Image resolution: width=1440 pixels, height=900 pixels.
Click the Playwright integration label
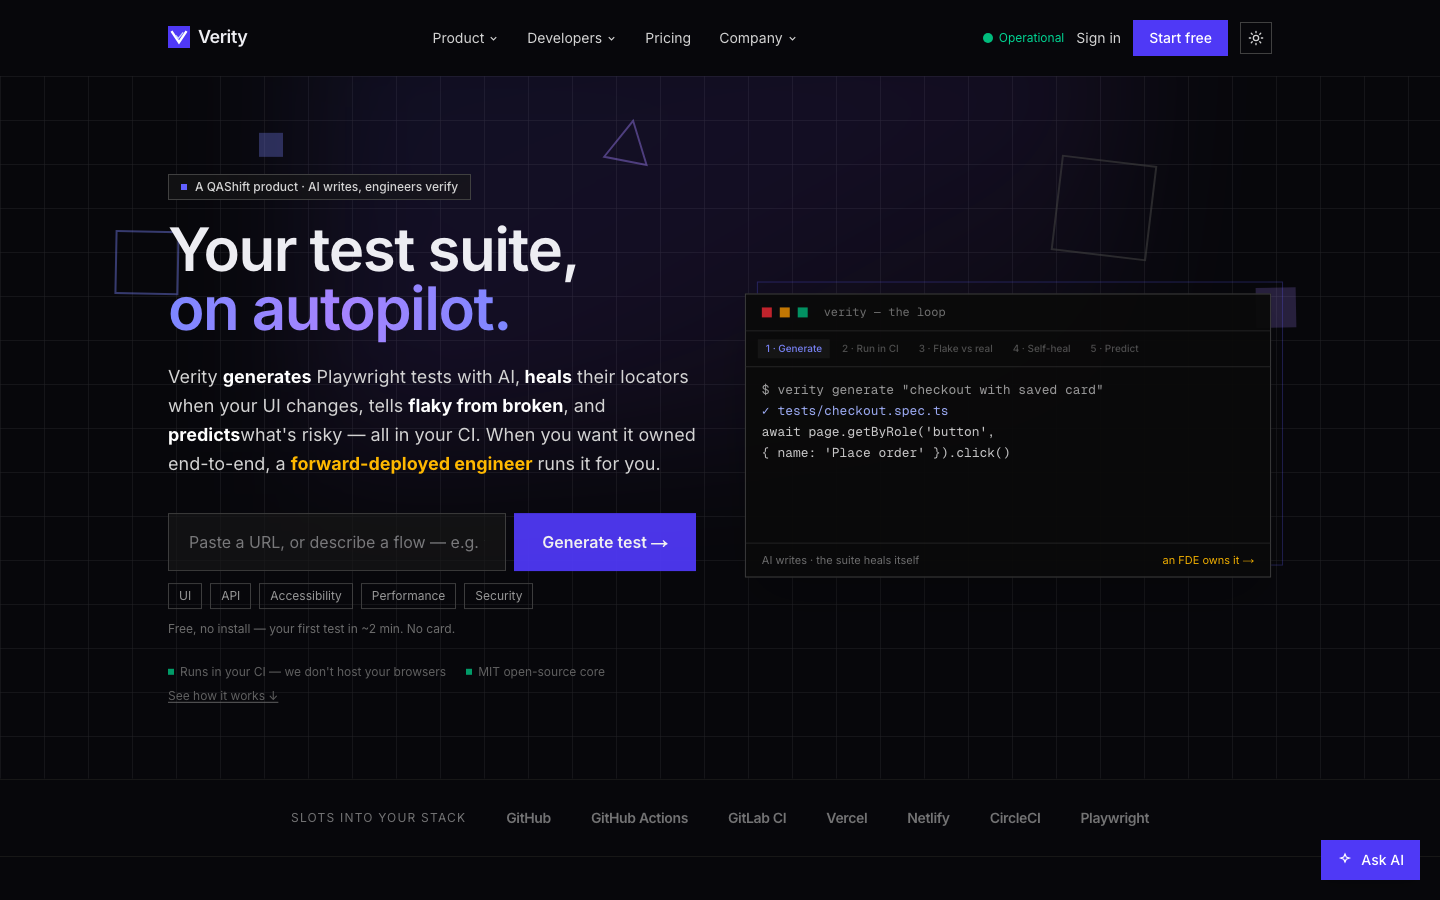1115,818
